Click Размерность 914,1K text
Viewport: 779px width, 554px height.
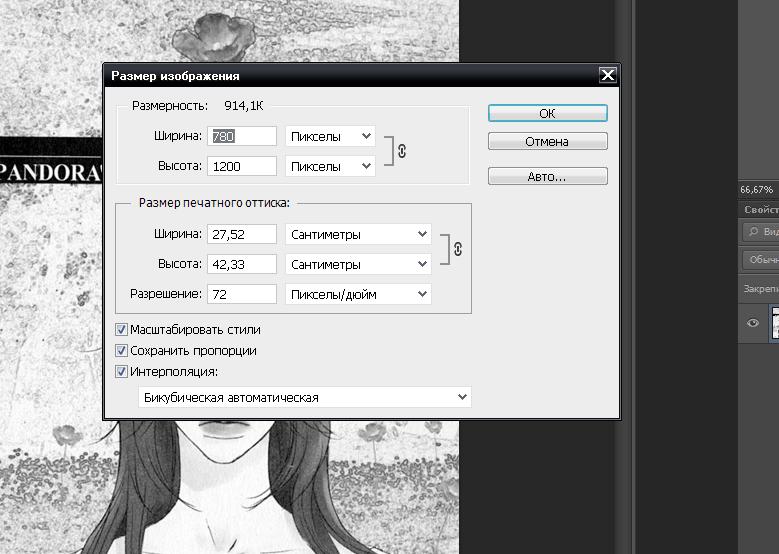(197, 105)
